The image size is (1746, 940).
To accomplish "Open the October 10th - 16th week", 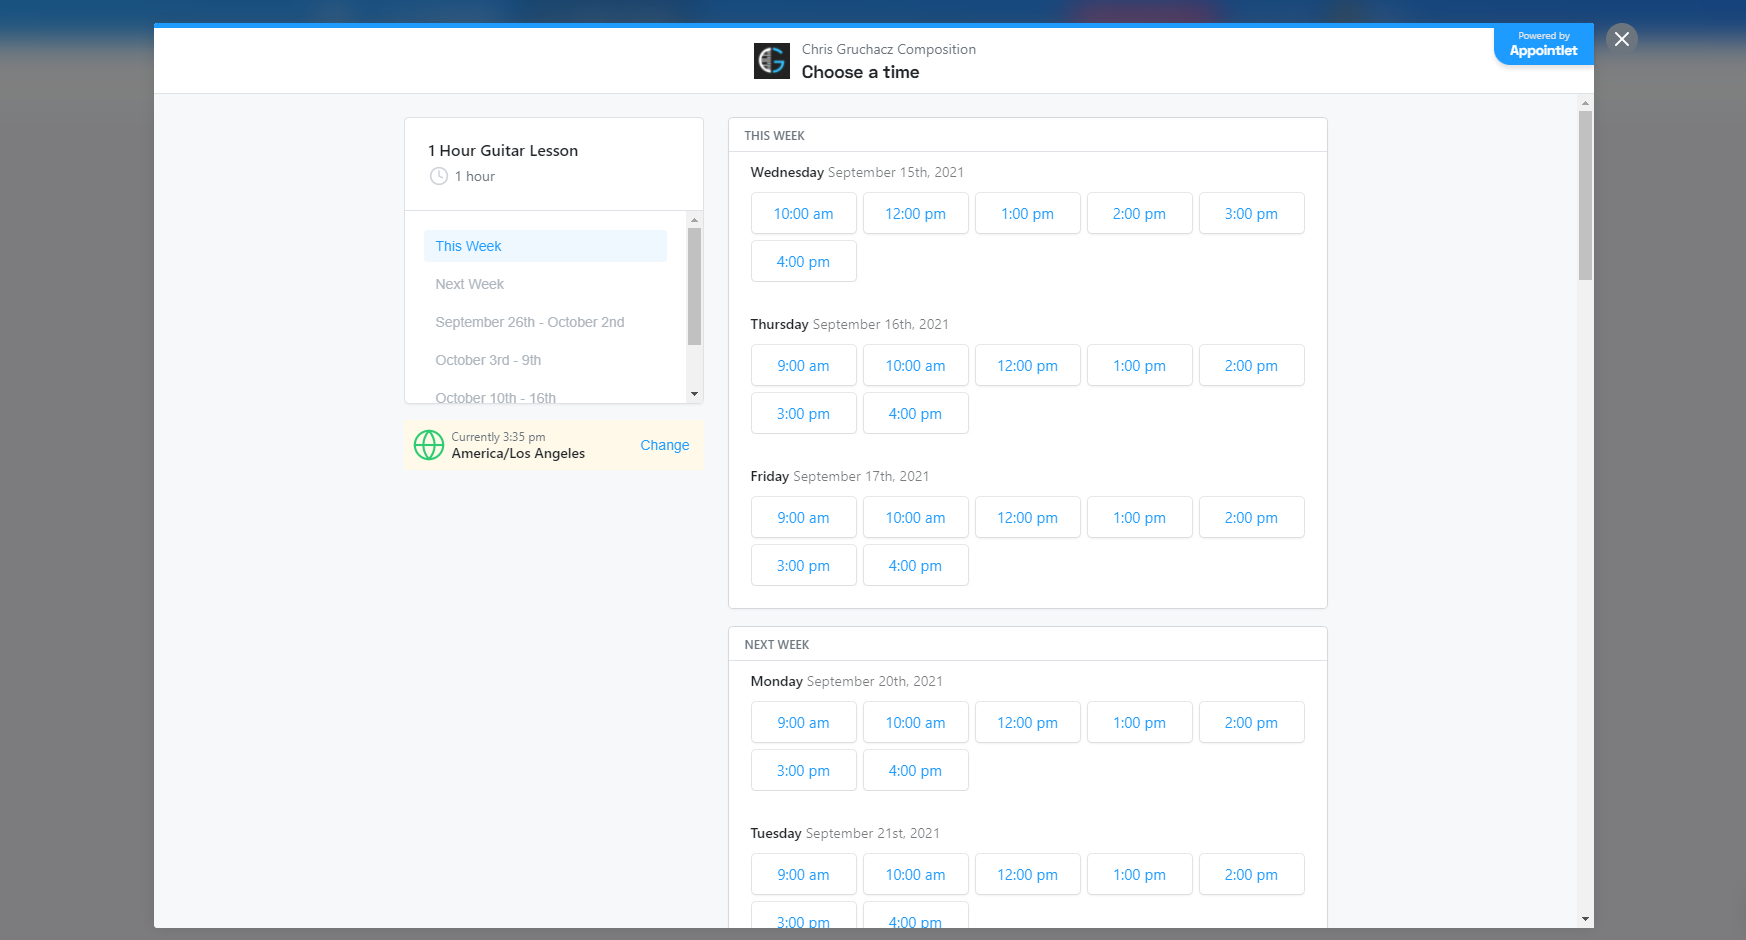I will pyautogui.click(x=496, y=396).
